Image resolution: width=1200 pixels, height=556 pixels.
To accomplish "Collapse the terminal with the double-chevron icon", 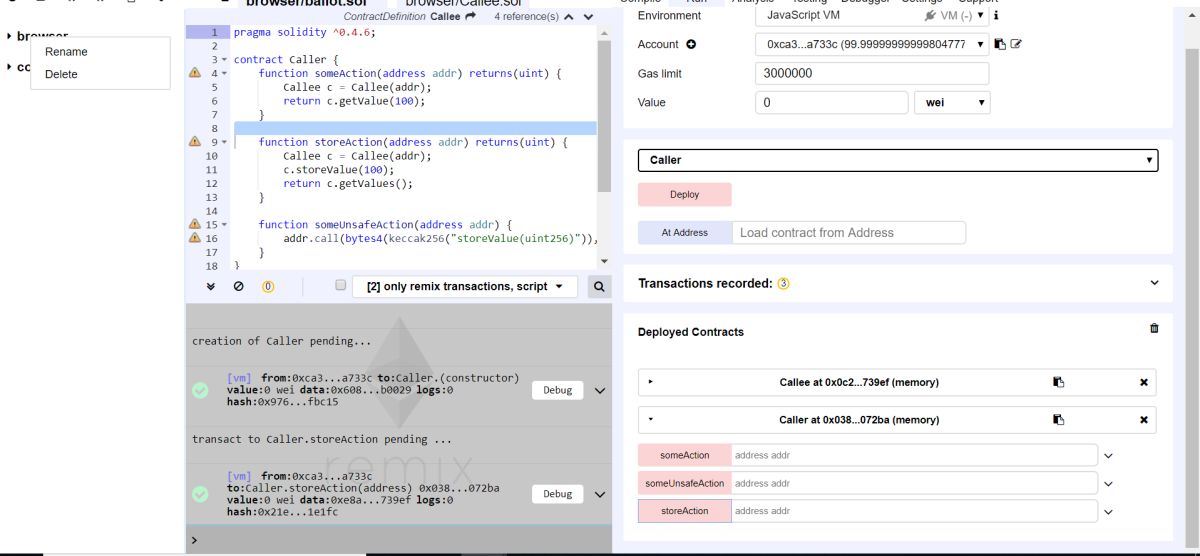I will coord(211,286).
